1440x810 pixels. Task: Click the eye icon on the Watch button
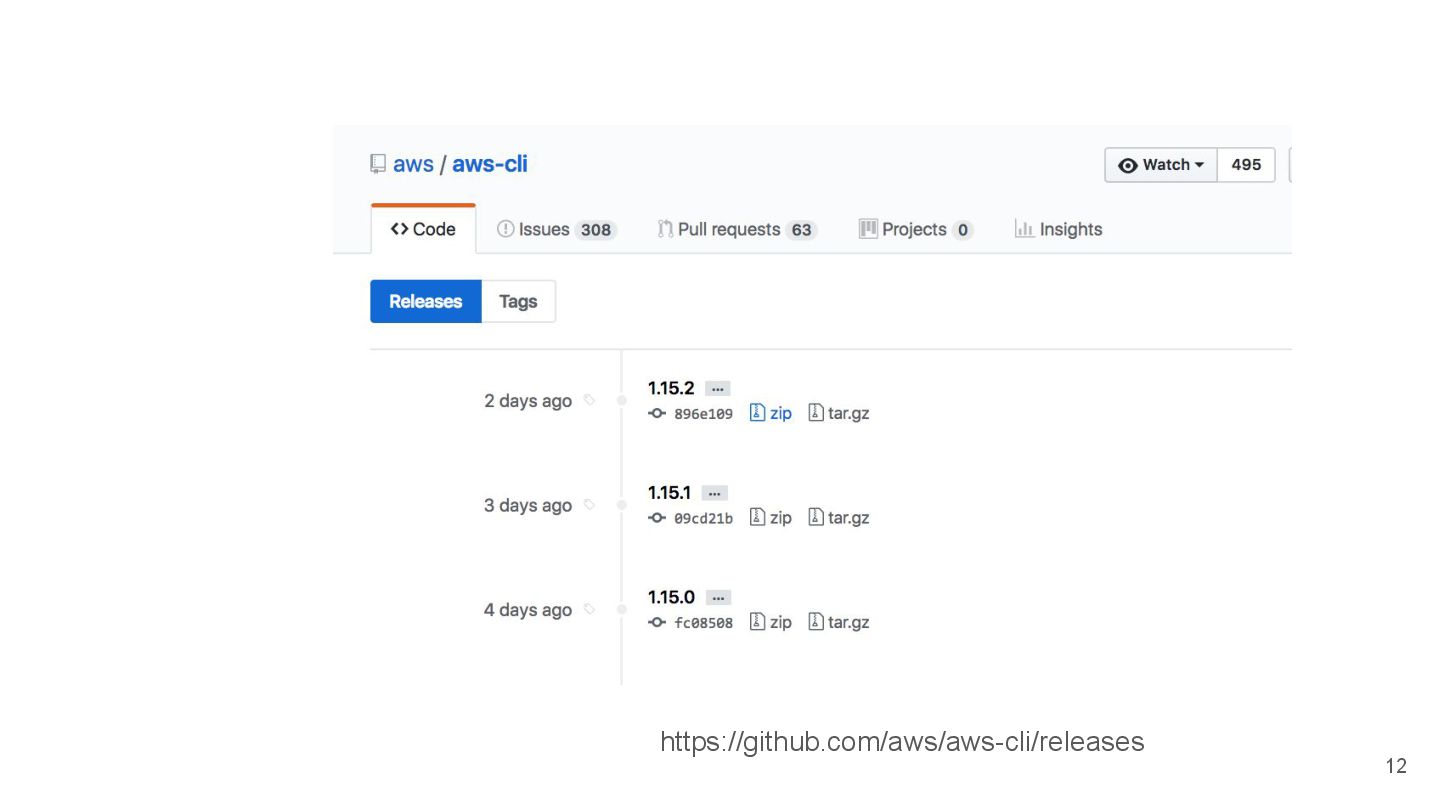tap(1128, 166)
